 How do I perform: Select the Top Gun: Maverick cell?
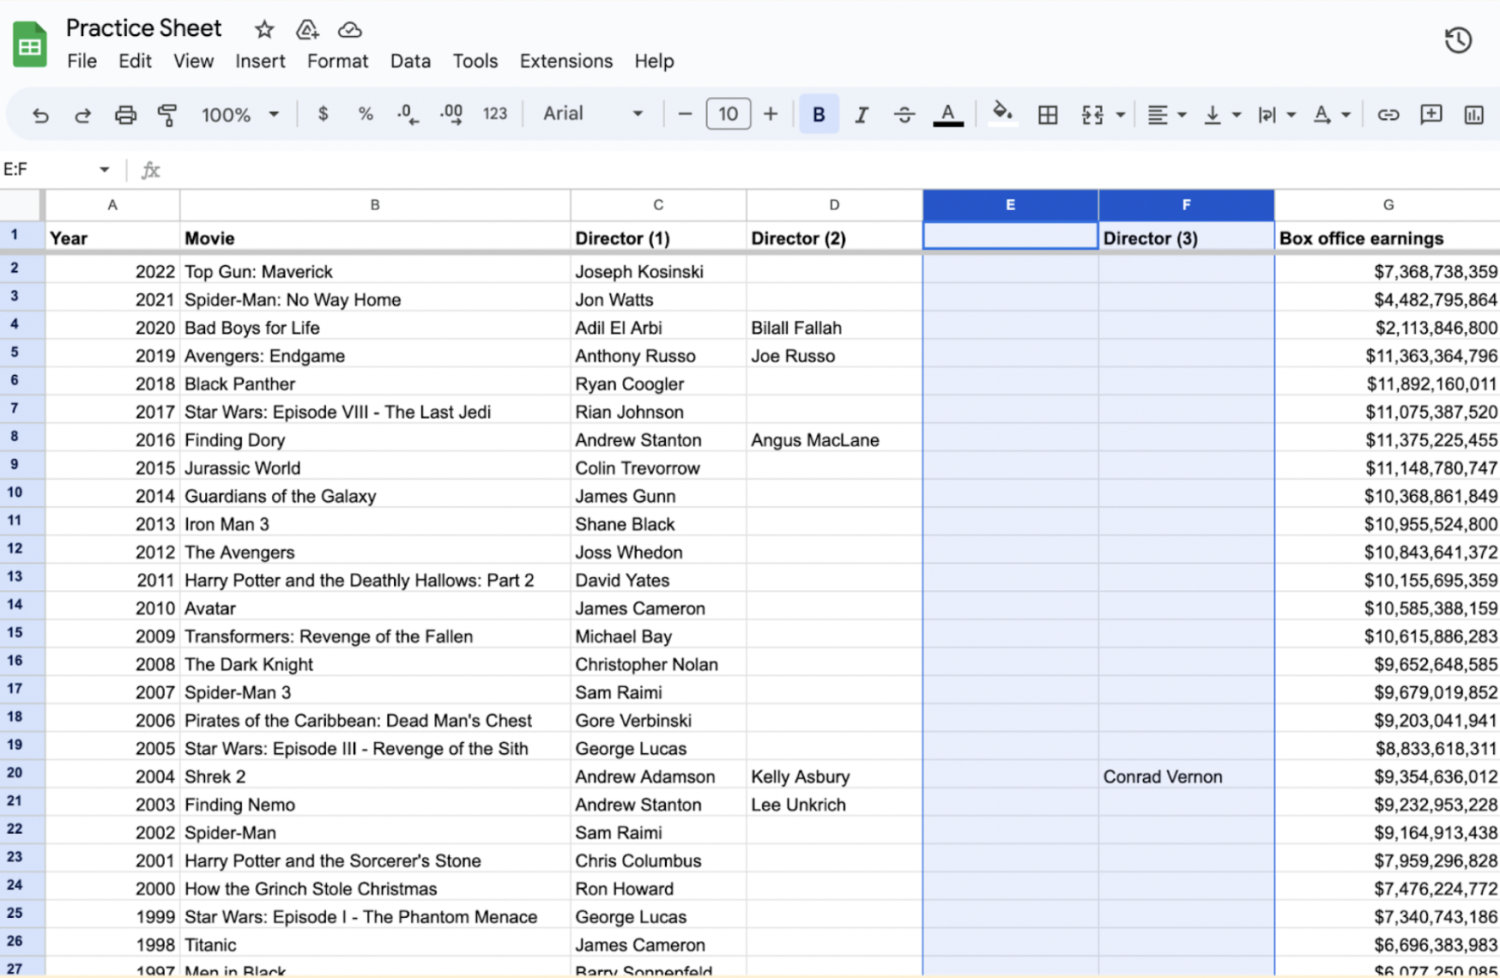coord(375,272)
